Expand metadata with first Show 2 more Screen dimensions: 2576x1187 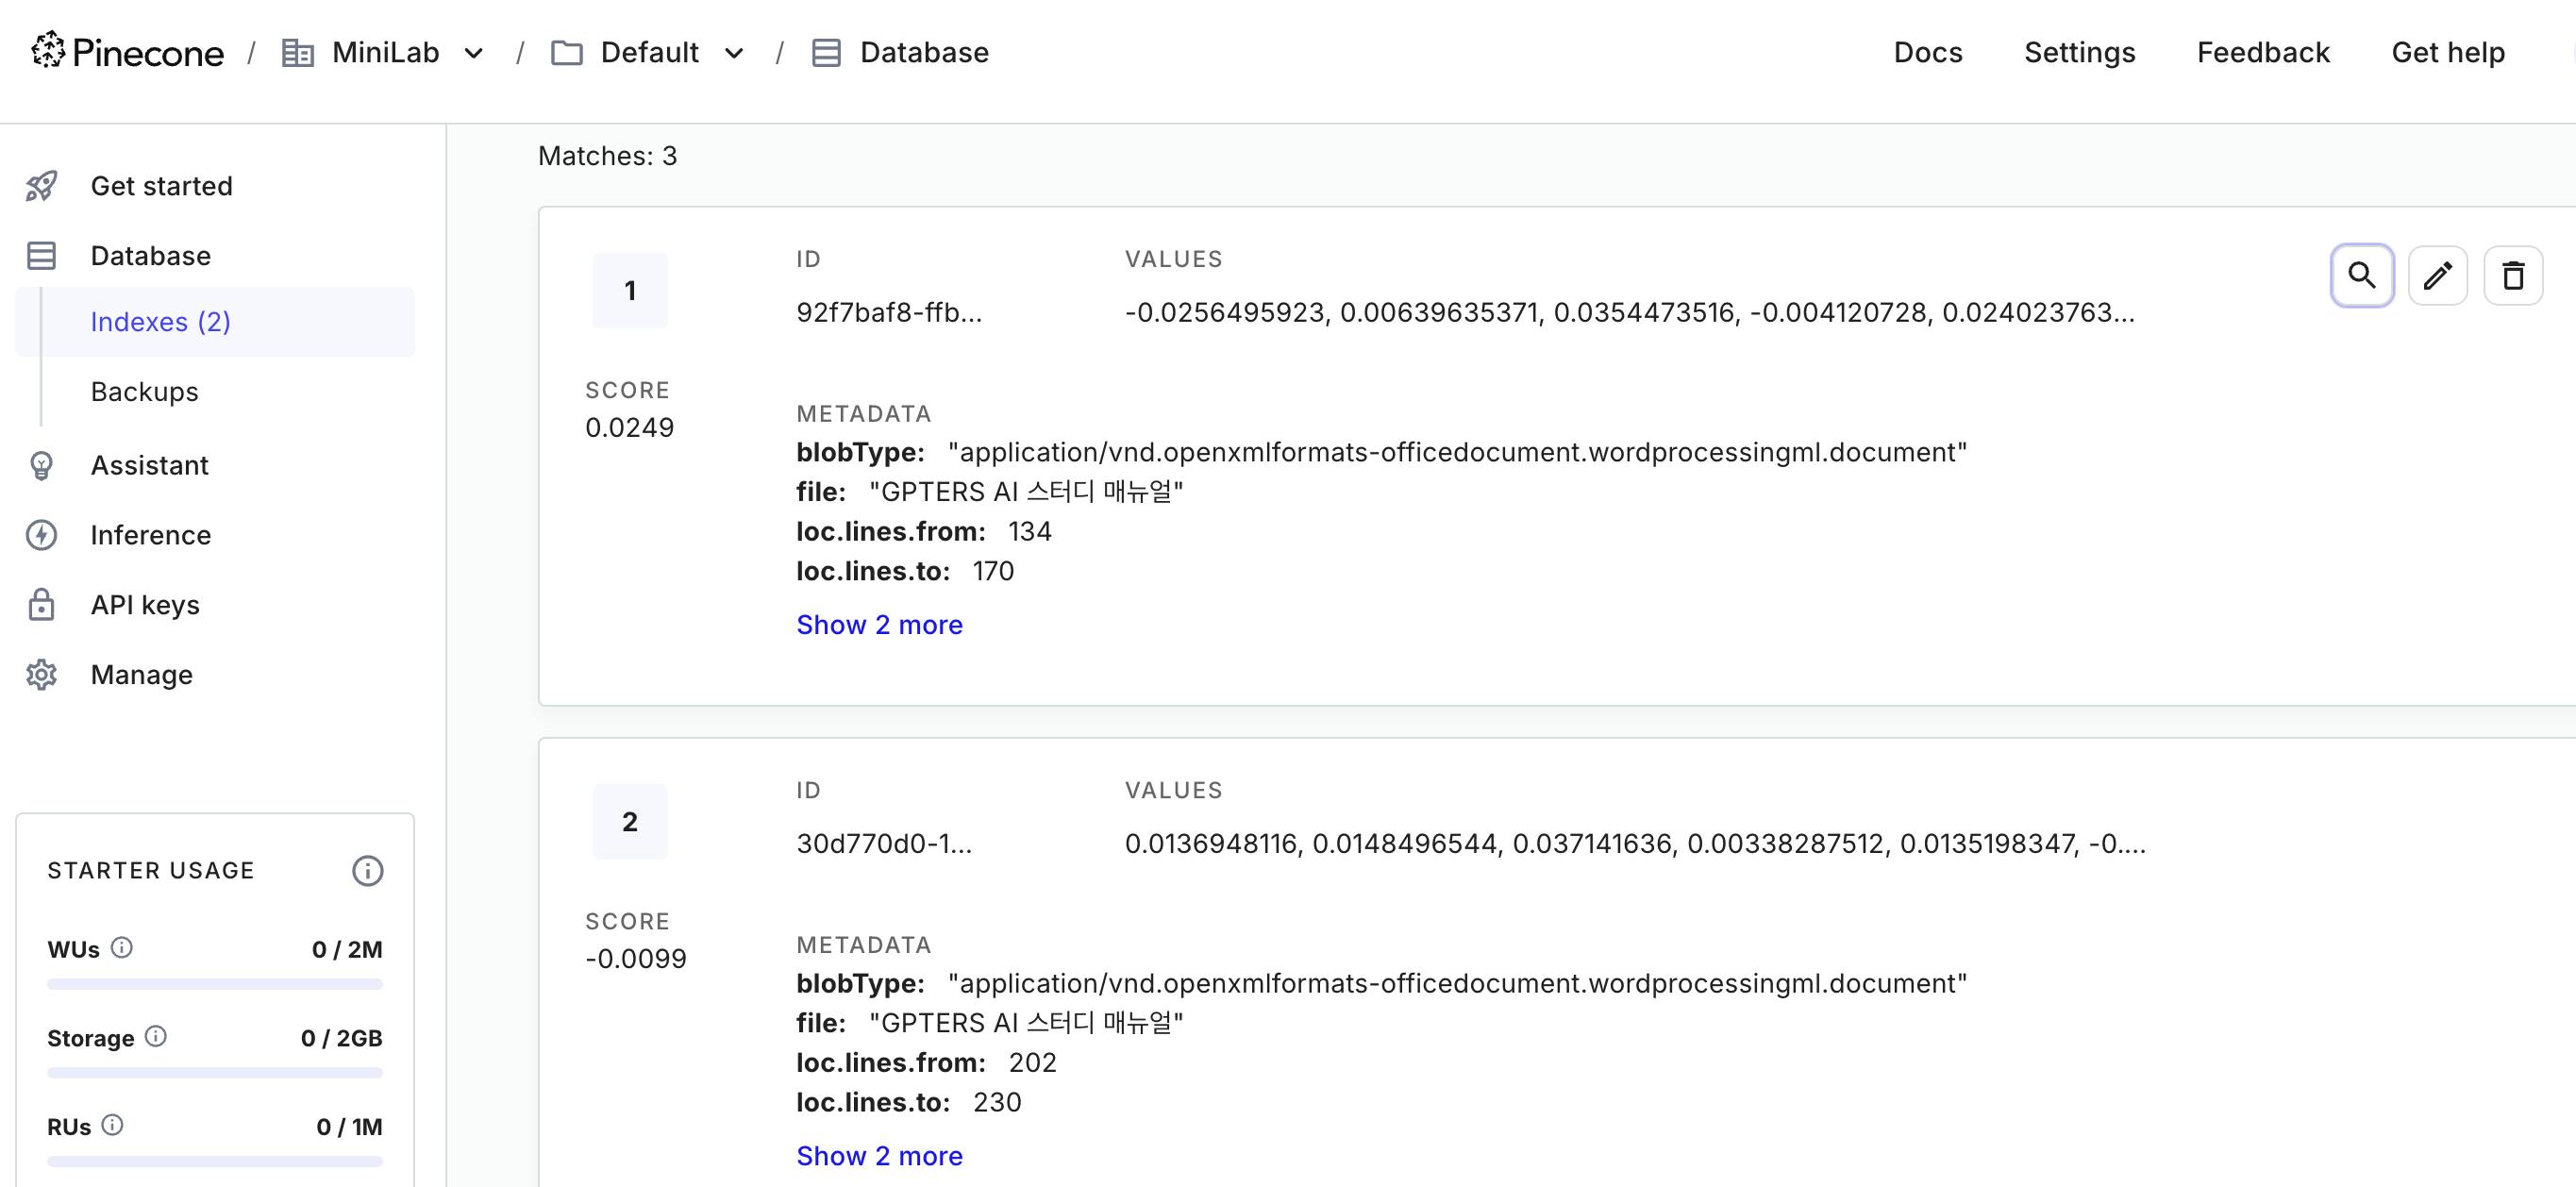click(x=879, y=625)
